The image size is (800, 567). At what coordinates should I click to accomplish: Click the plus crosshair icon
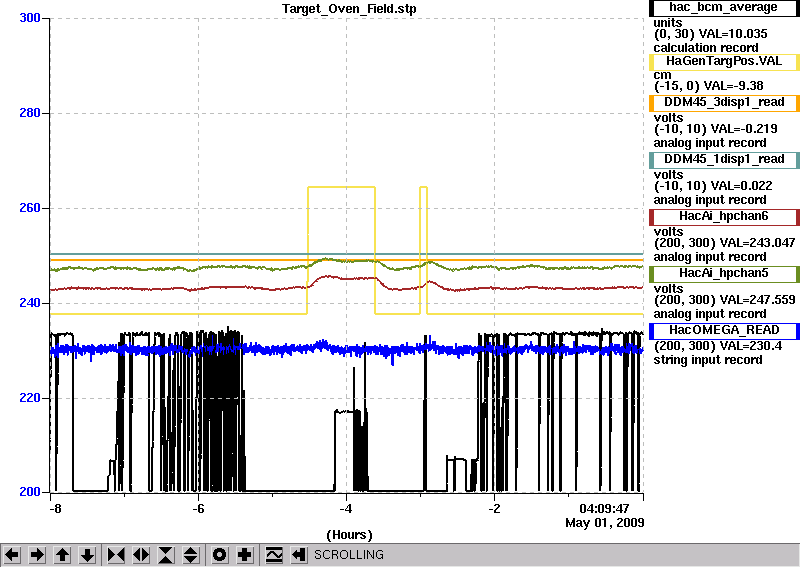(x=244, y=555)
